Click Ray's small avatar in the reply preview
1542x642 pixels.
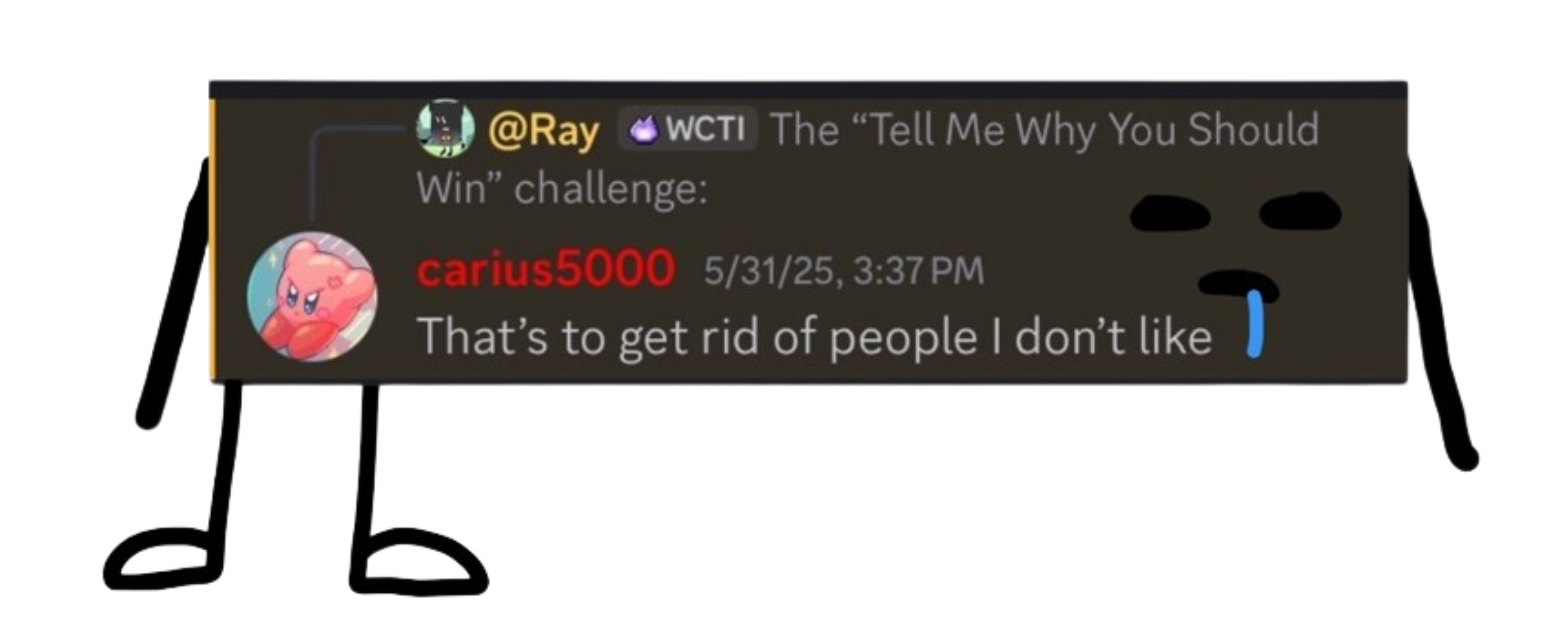(445, 128)
